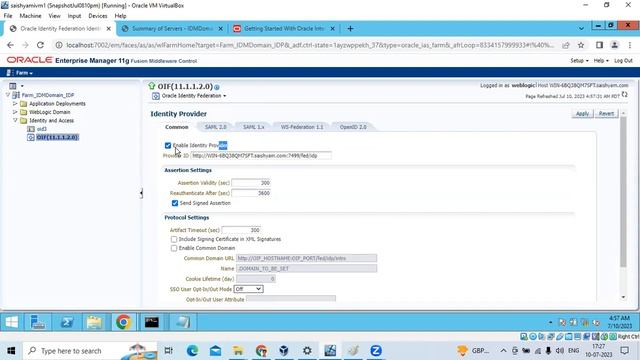The image size is (640, 360).
Task: Open the VirtualBox Machine menu
Action: pos(30,16)
